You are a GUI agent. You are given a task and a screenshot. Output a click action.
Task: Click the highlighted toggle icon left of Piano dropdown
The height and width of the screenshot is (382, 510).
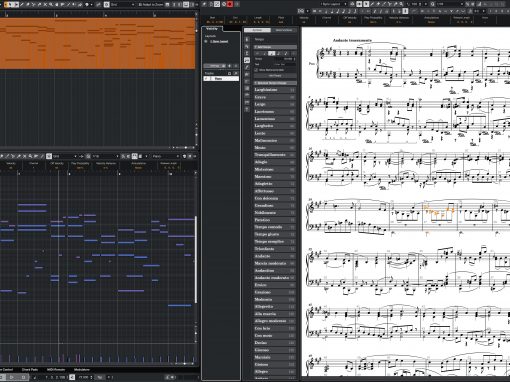pyautogui.click(x=135, y=156)
